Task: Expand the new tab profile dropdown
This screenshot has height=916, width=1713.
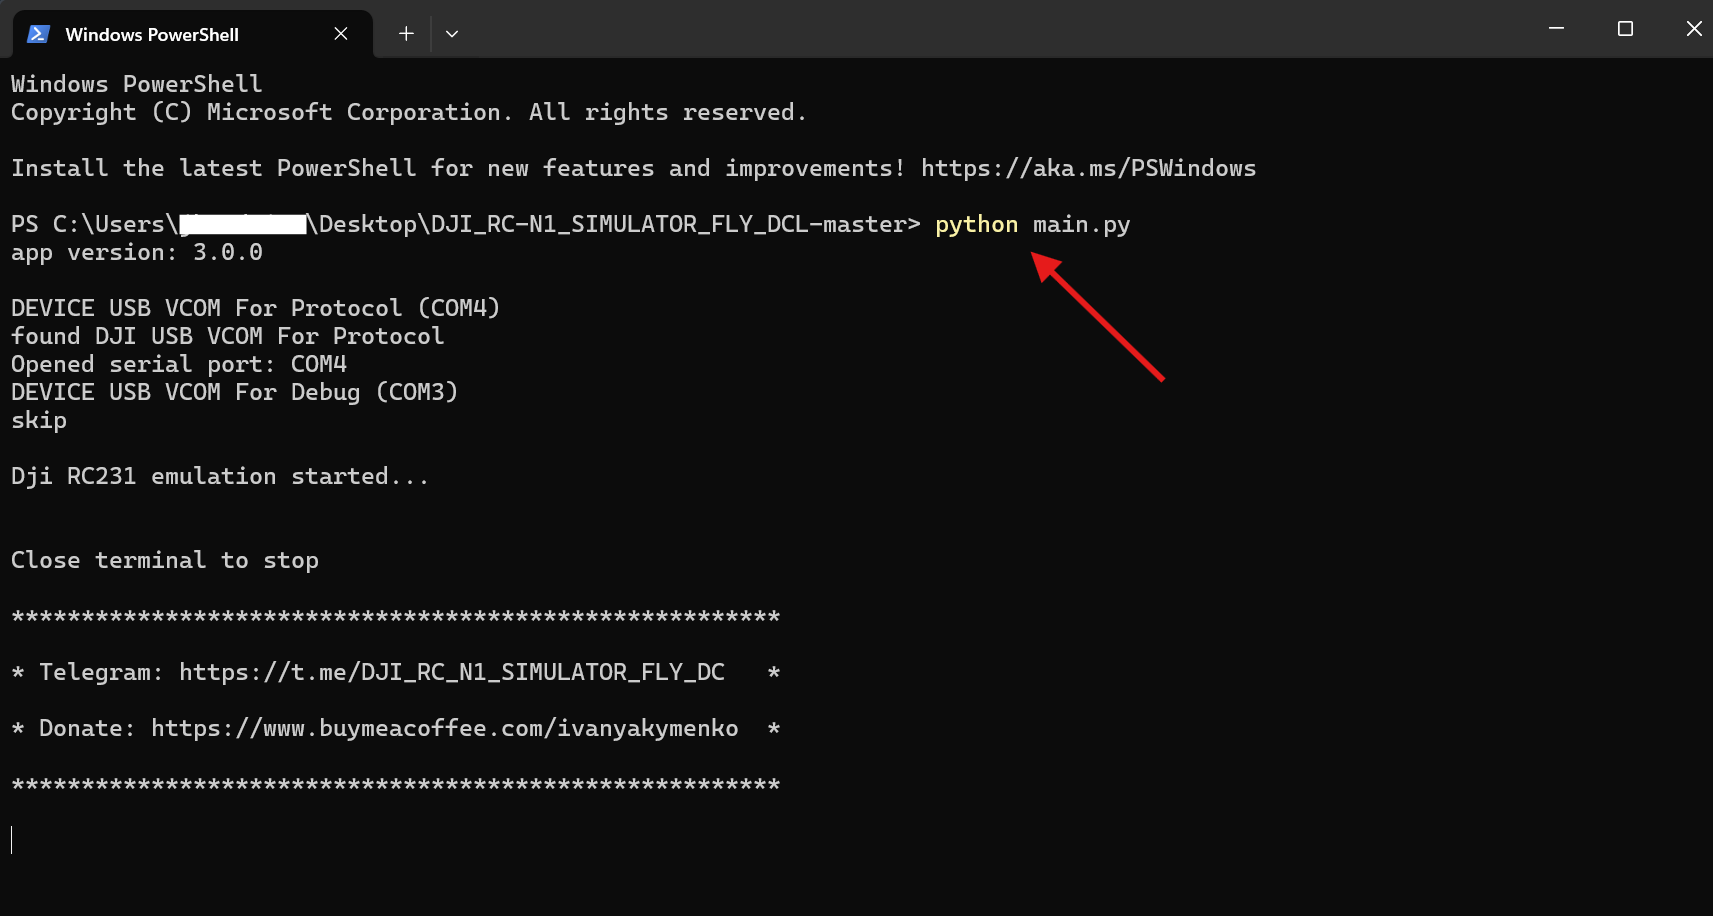Action: 452,34
